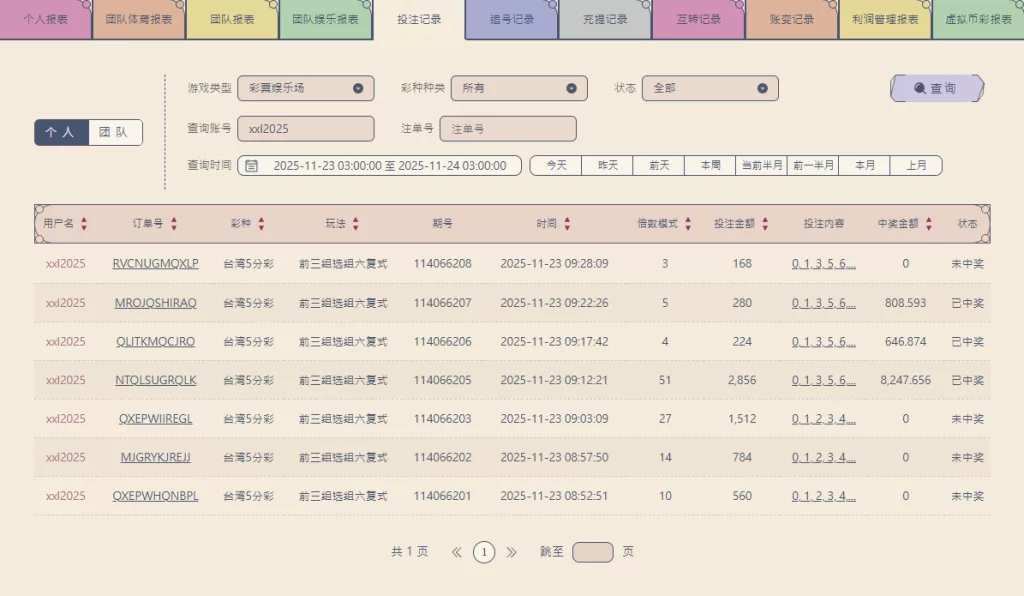Open the 状态 dropdown
Image resolution: width=1024 pixels, height=596 pixels.
709,88
